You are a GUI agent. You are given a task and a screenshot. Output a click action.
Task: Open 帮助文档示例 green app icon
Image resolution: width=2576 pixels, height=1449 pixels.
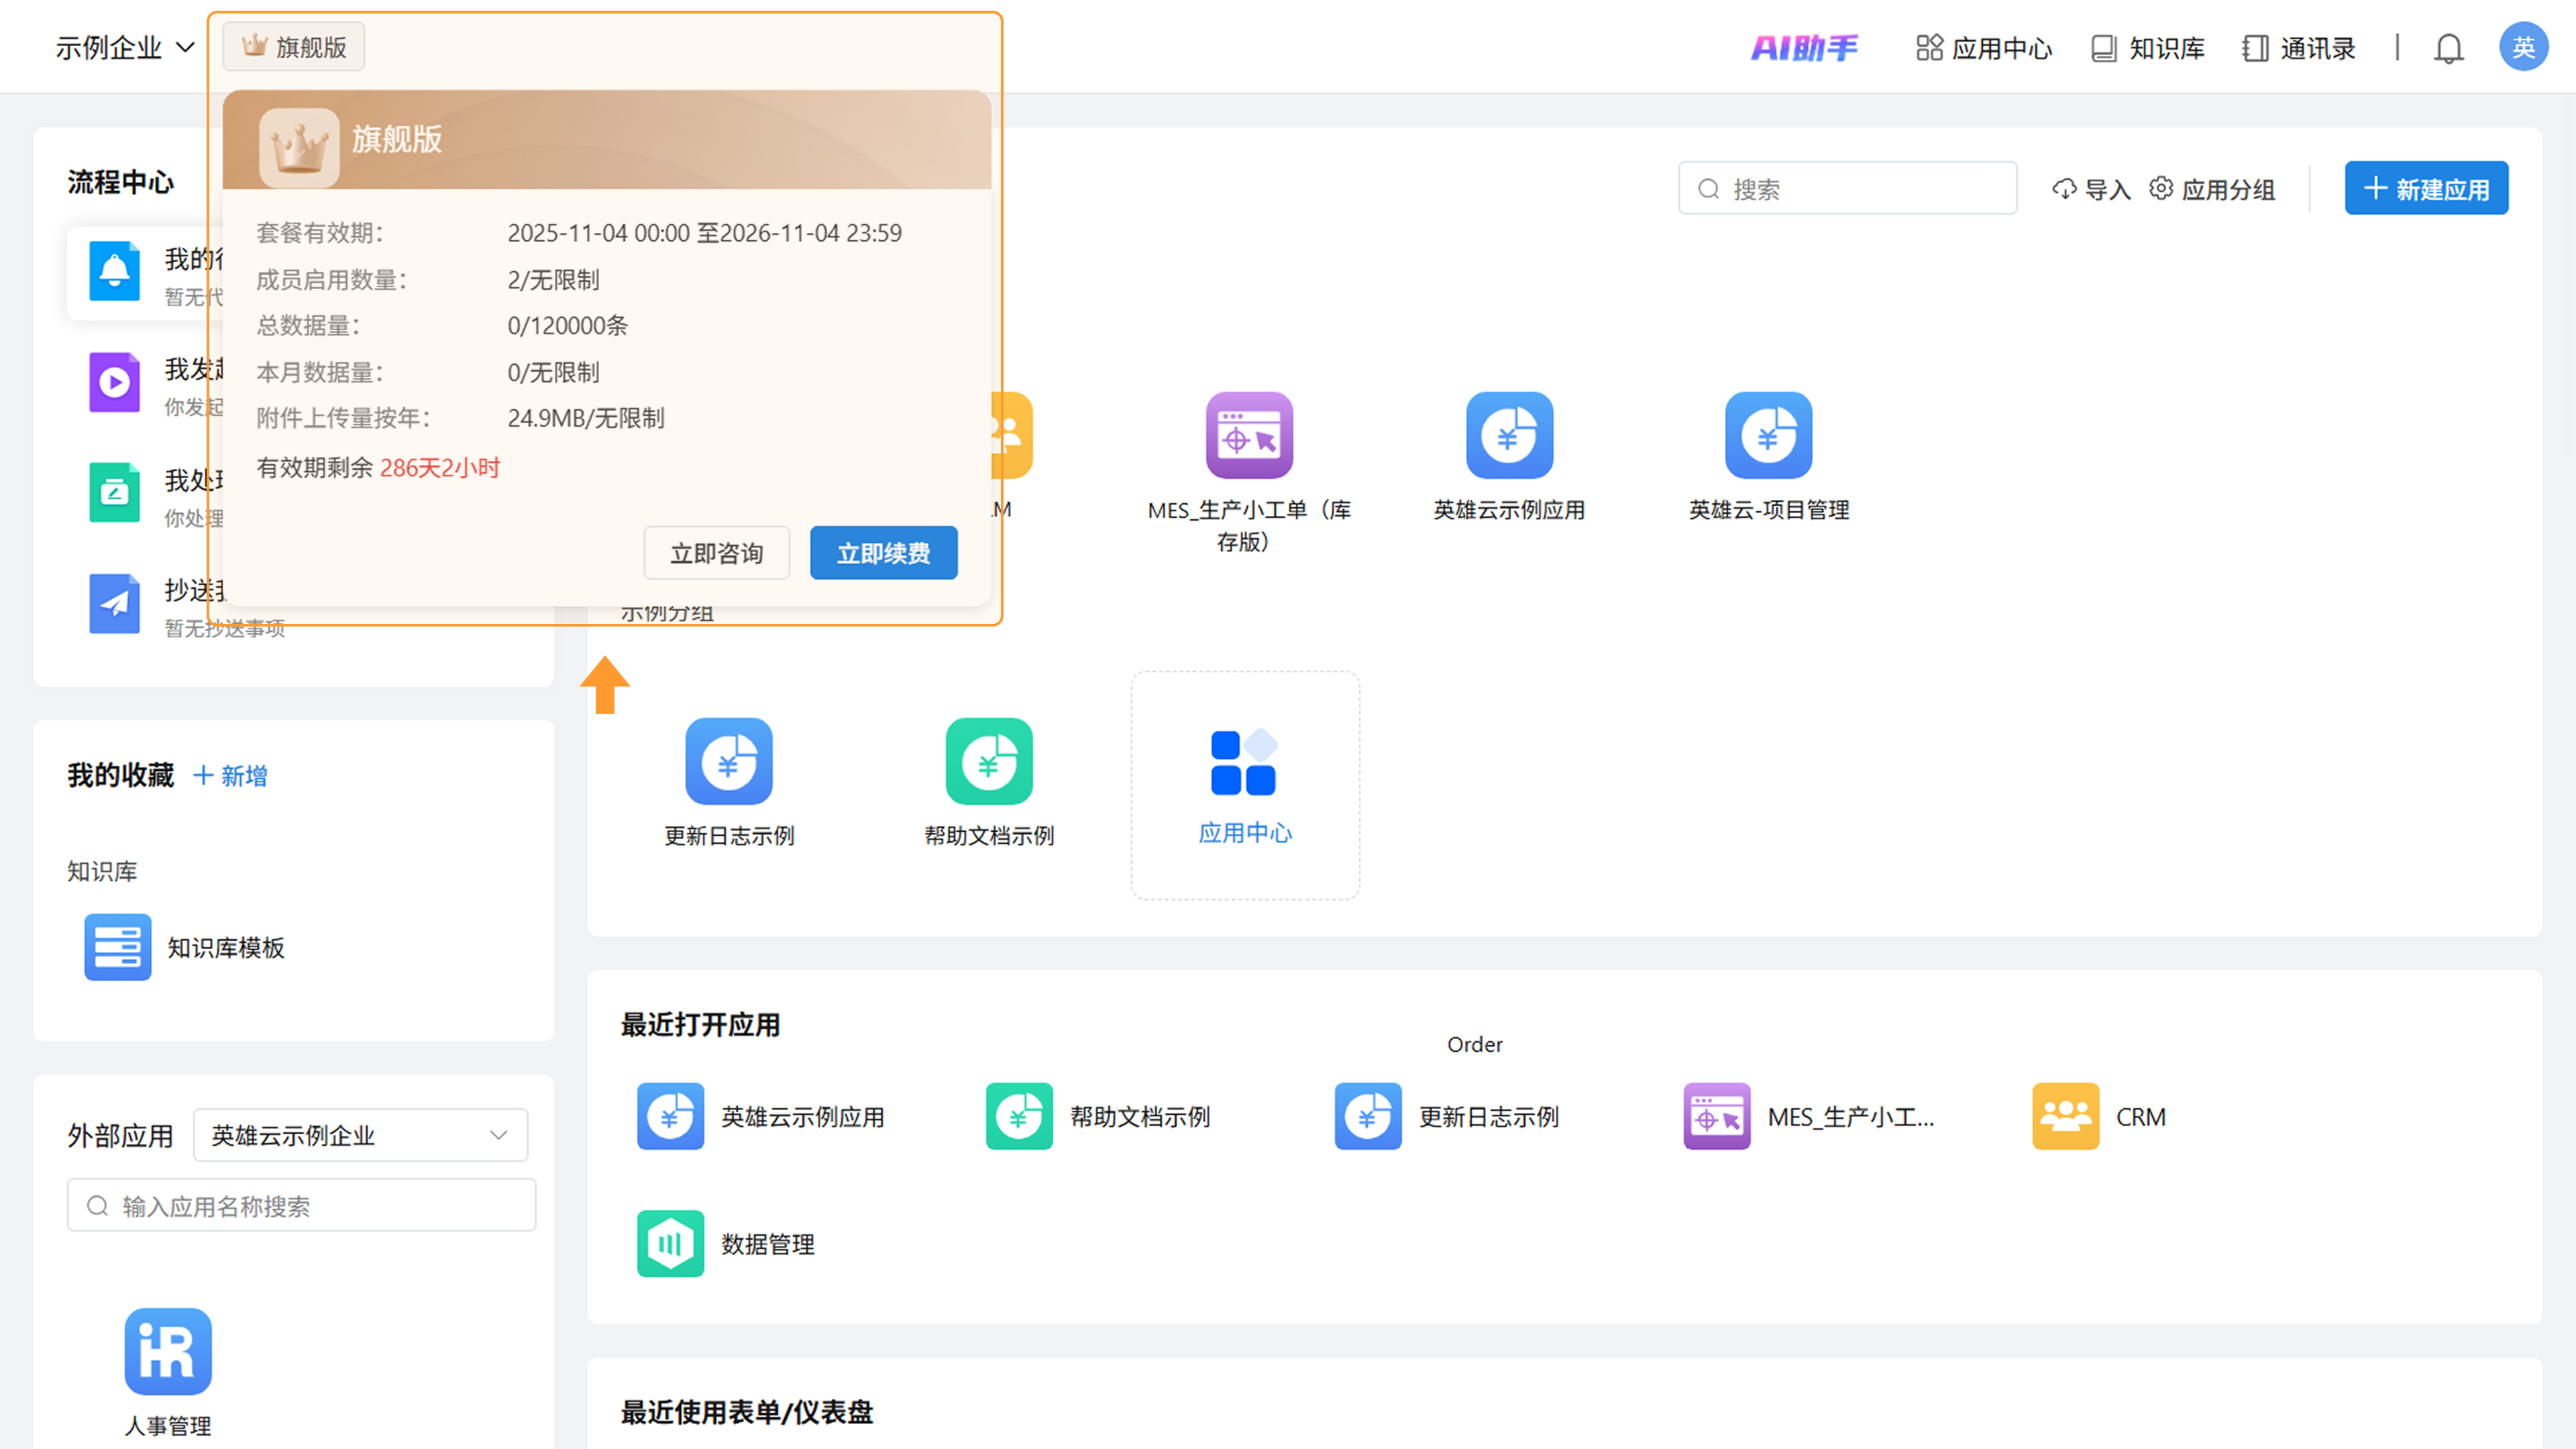click(989, 761)
